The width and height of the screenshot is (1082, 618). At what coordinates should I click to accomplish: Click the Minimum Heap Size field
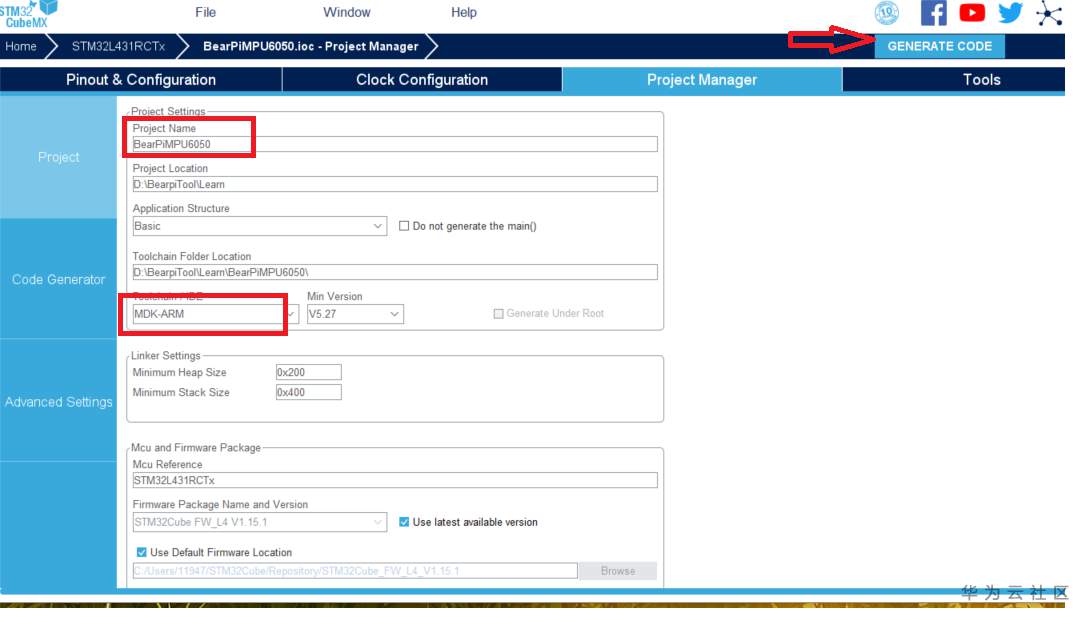[308, 372]
